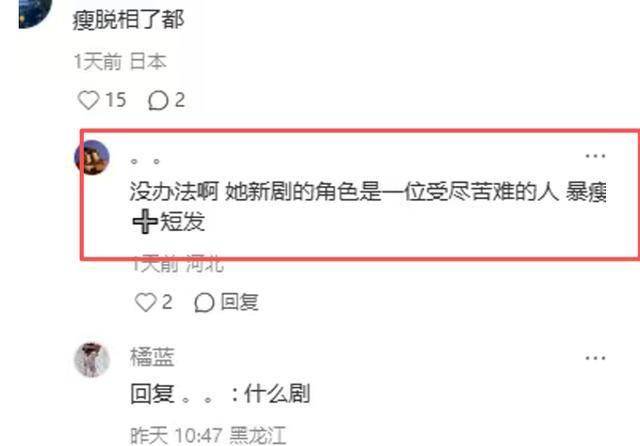The image size is (640, 446).
Task: Click the partially visible top commenter avatar
Action: coord(36,13)
